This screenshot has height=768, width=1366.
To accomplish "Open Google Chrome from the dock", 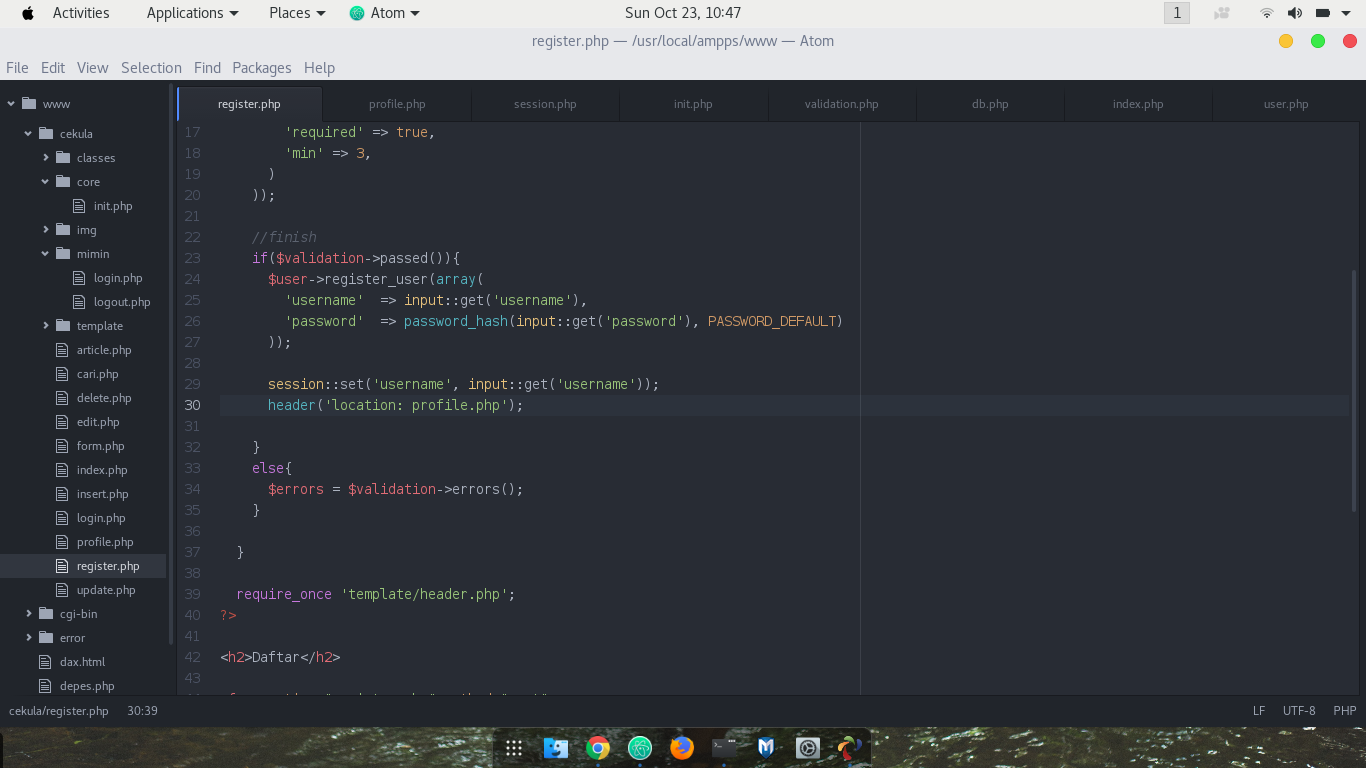I will [598, 748].
